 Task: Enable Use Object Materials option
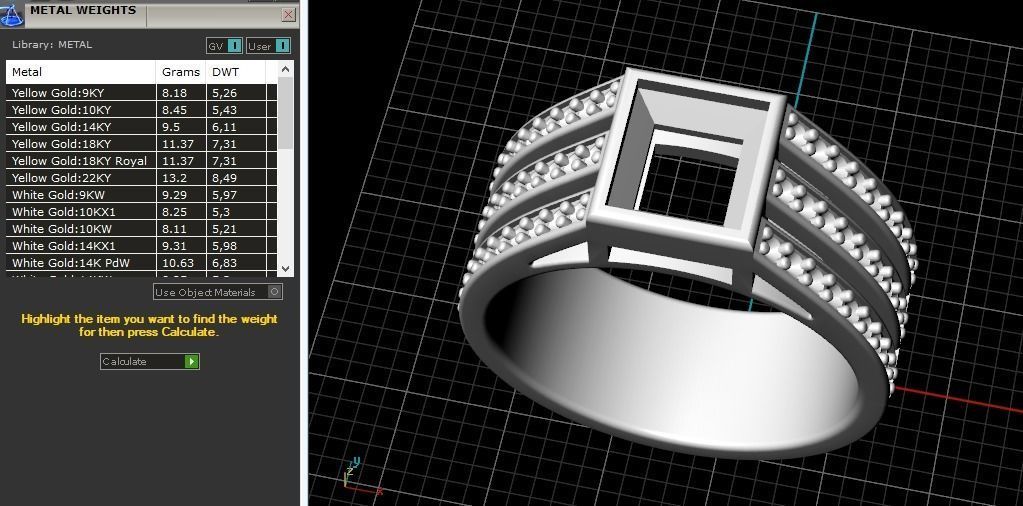(x=218, y=292)
